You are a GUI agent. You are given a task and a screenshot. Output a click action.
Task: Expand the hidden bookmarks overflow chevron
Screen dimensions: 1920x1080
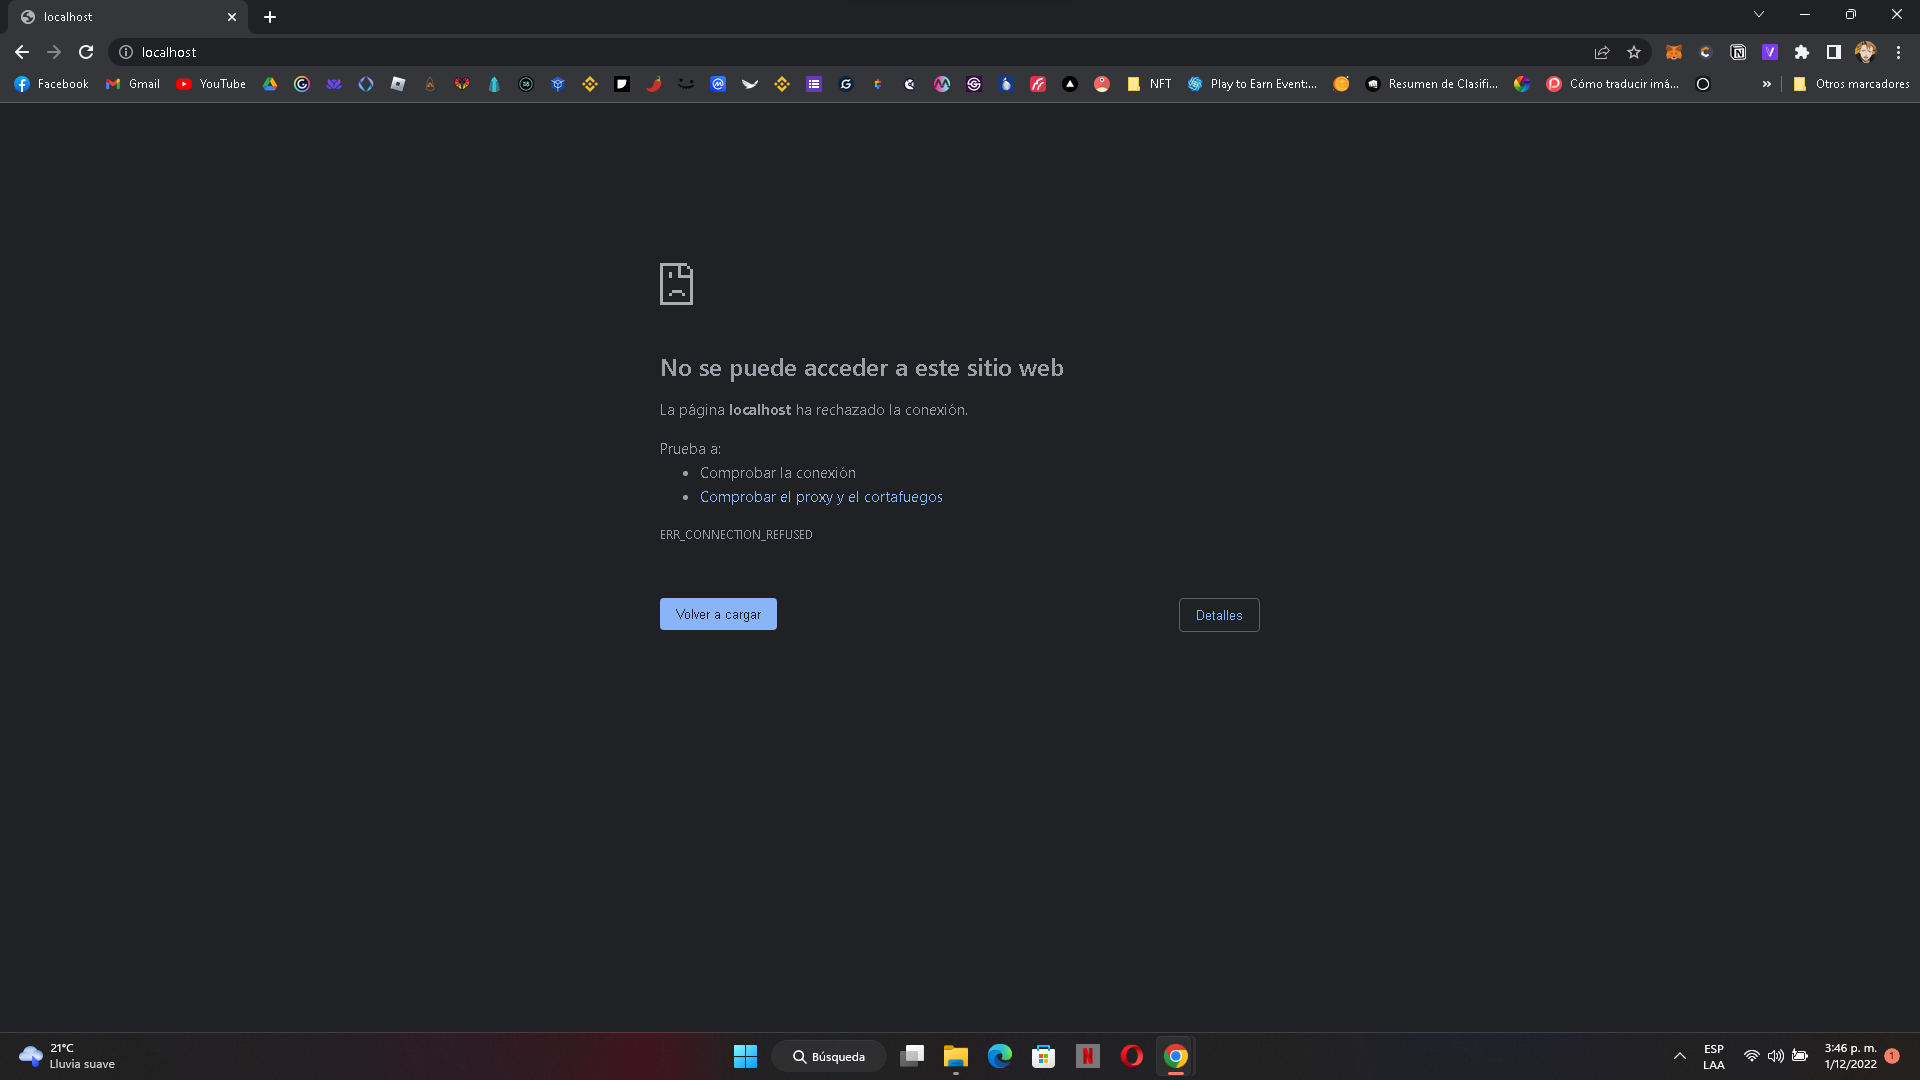click(x=1767, y=84)
